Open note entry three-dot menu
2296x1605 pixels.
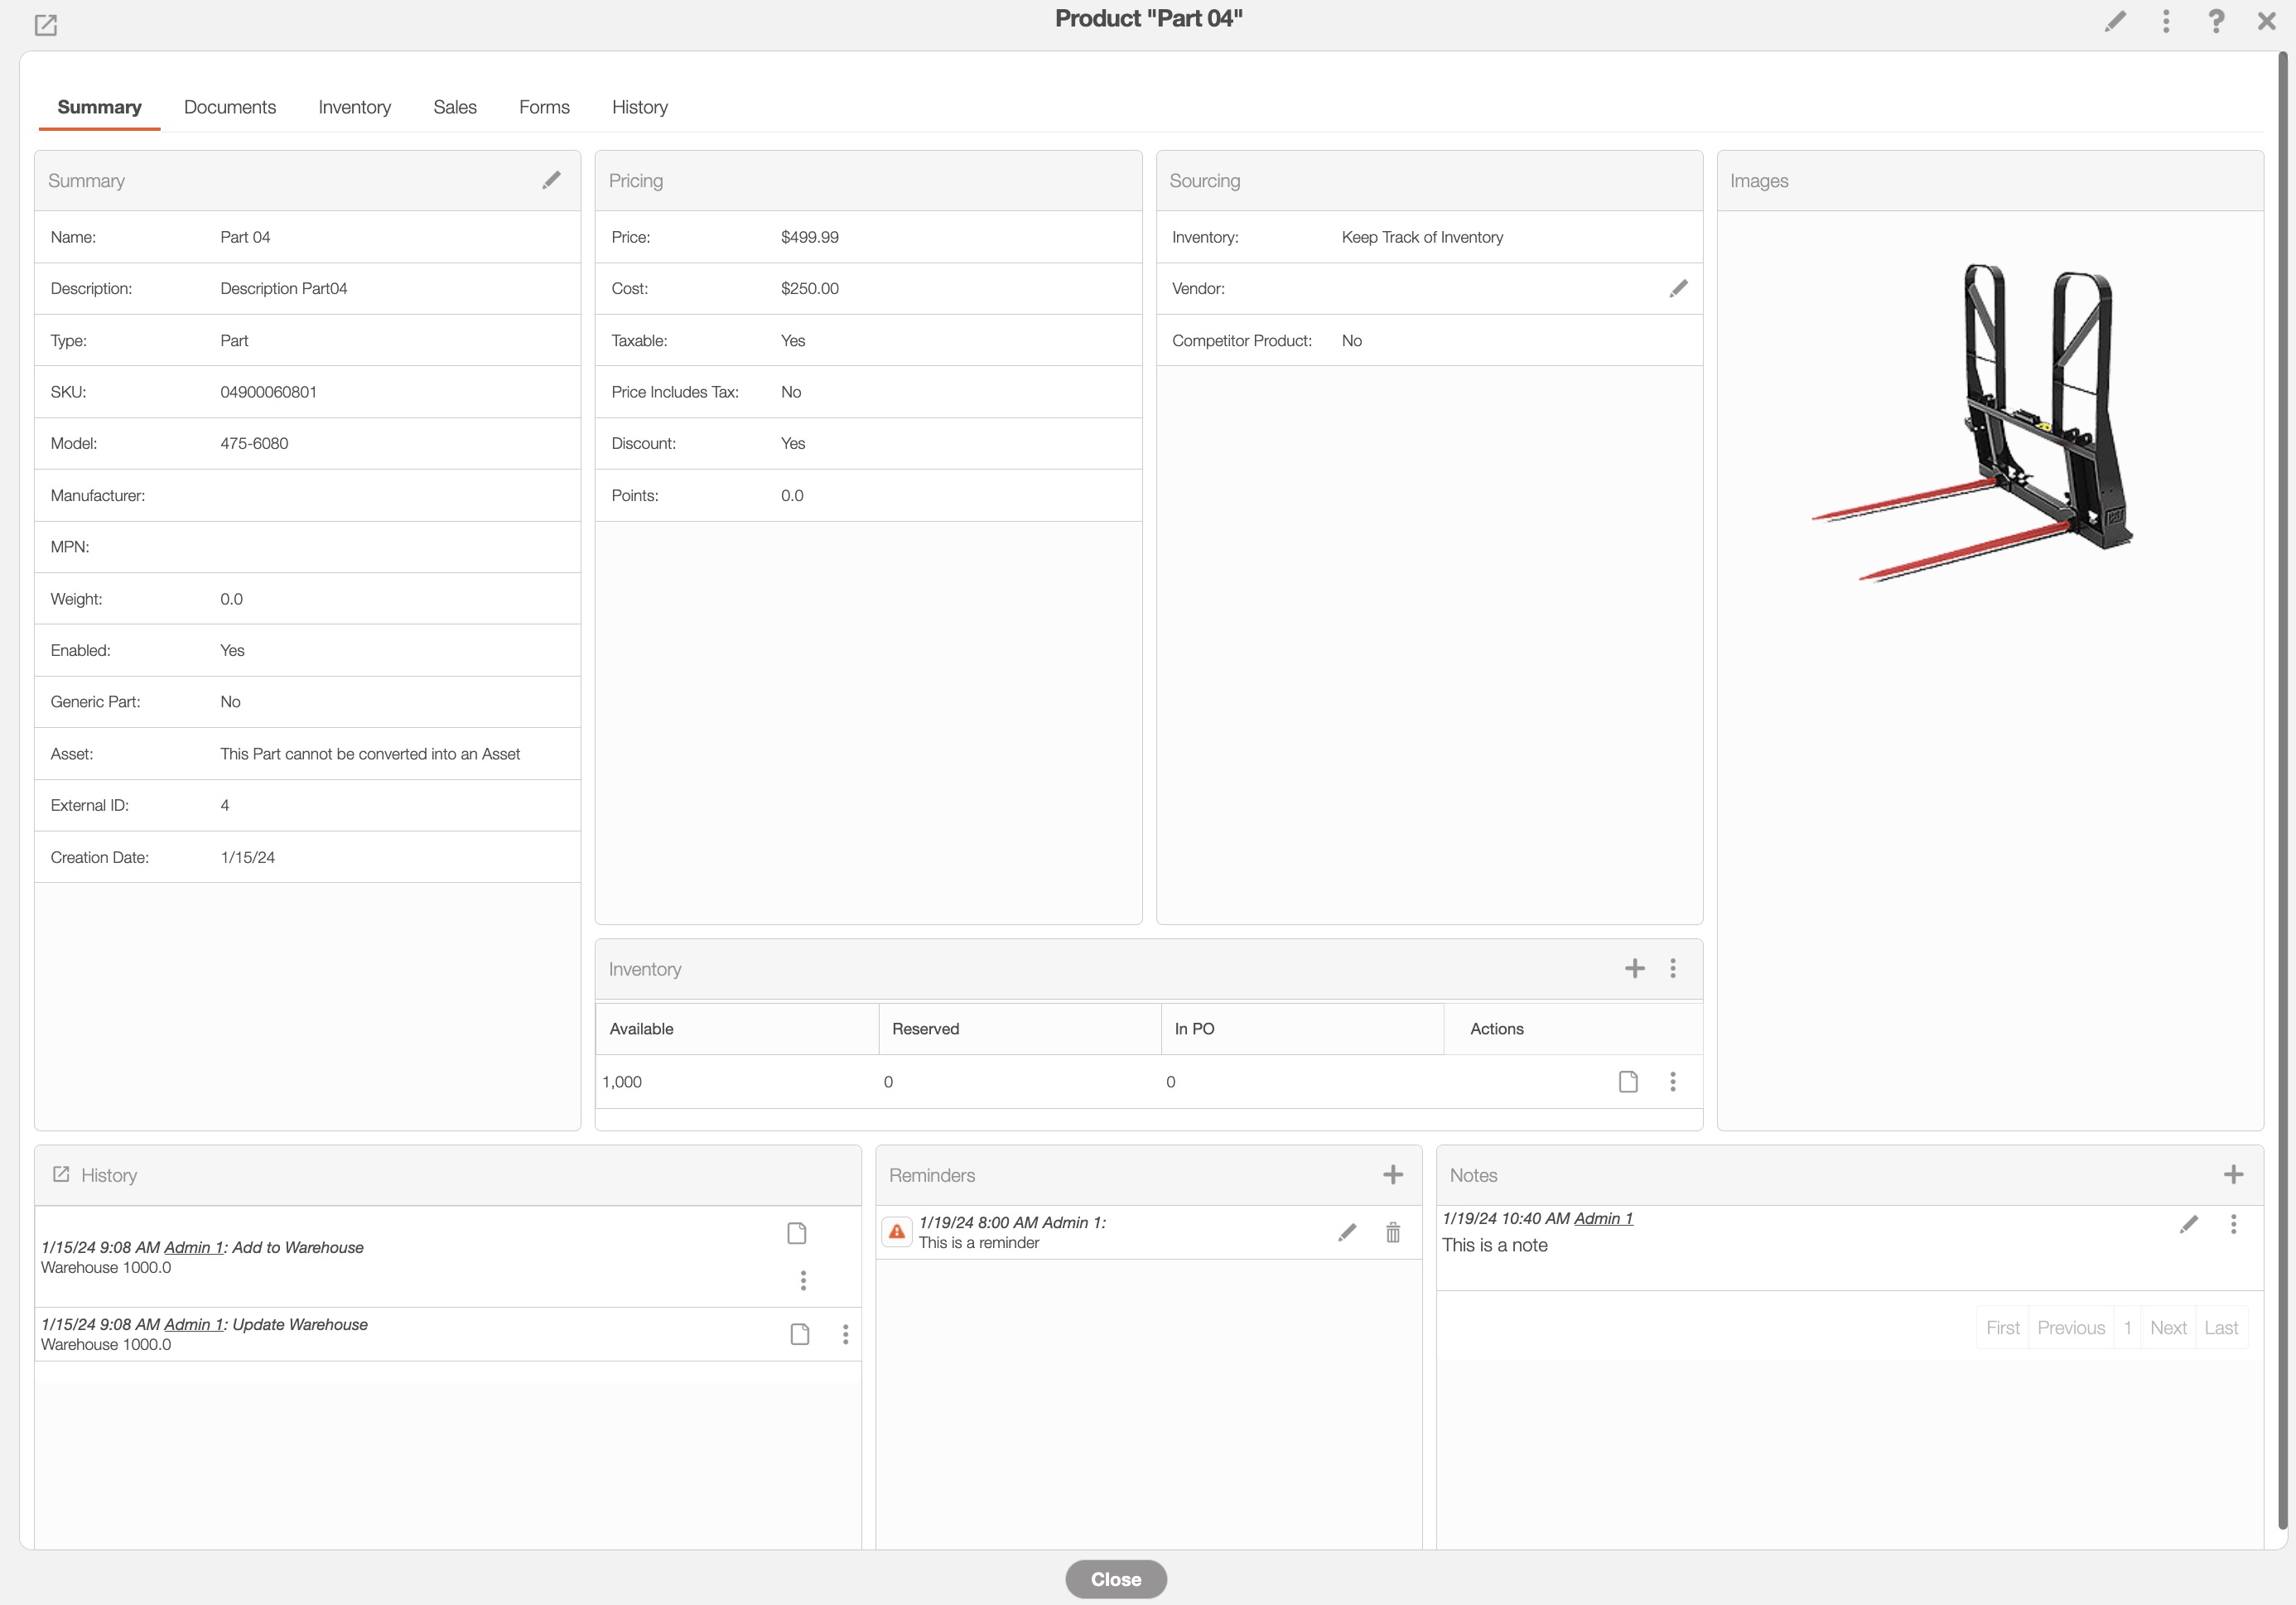(x=2233, y=1224)
